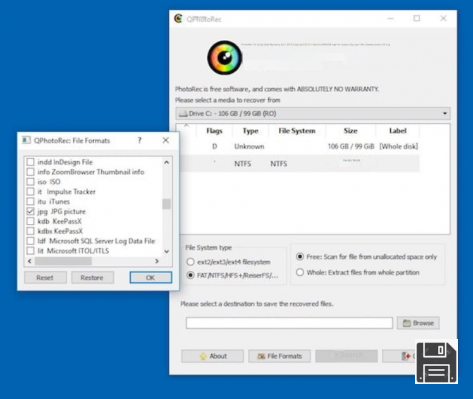Image resolution: width=473 pixels, height=399 pixels.
Task: Close the File Formats dialog
Action: click(166, 140)
